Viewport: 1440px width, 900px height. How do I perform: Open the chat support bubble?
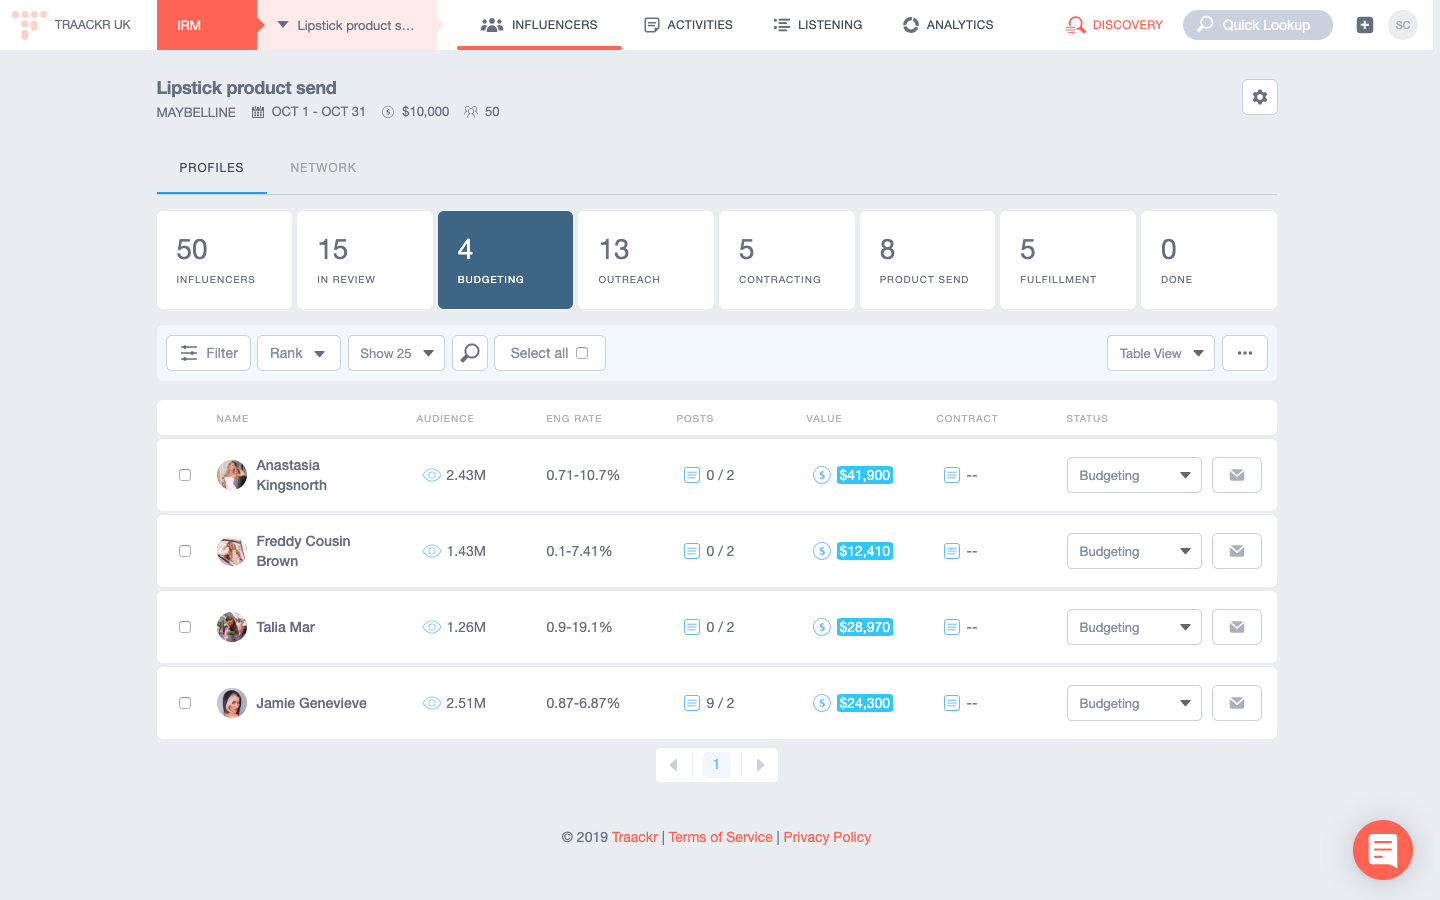pos(1382,850)
